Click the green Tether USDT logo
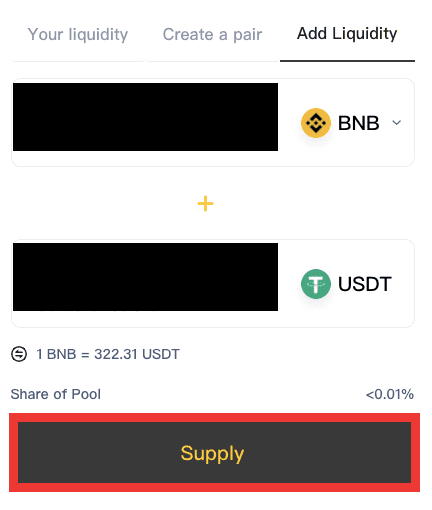Image resolution: width=432 pixels, height=510 pixels. point(316,284)
